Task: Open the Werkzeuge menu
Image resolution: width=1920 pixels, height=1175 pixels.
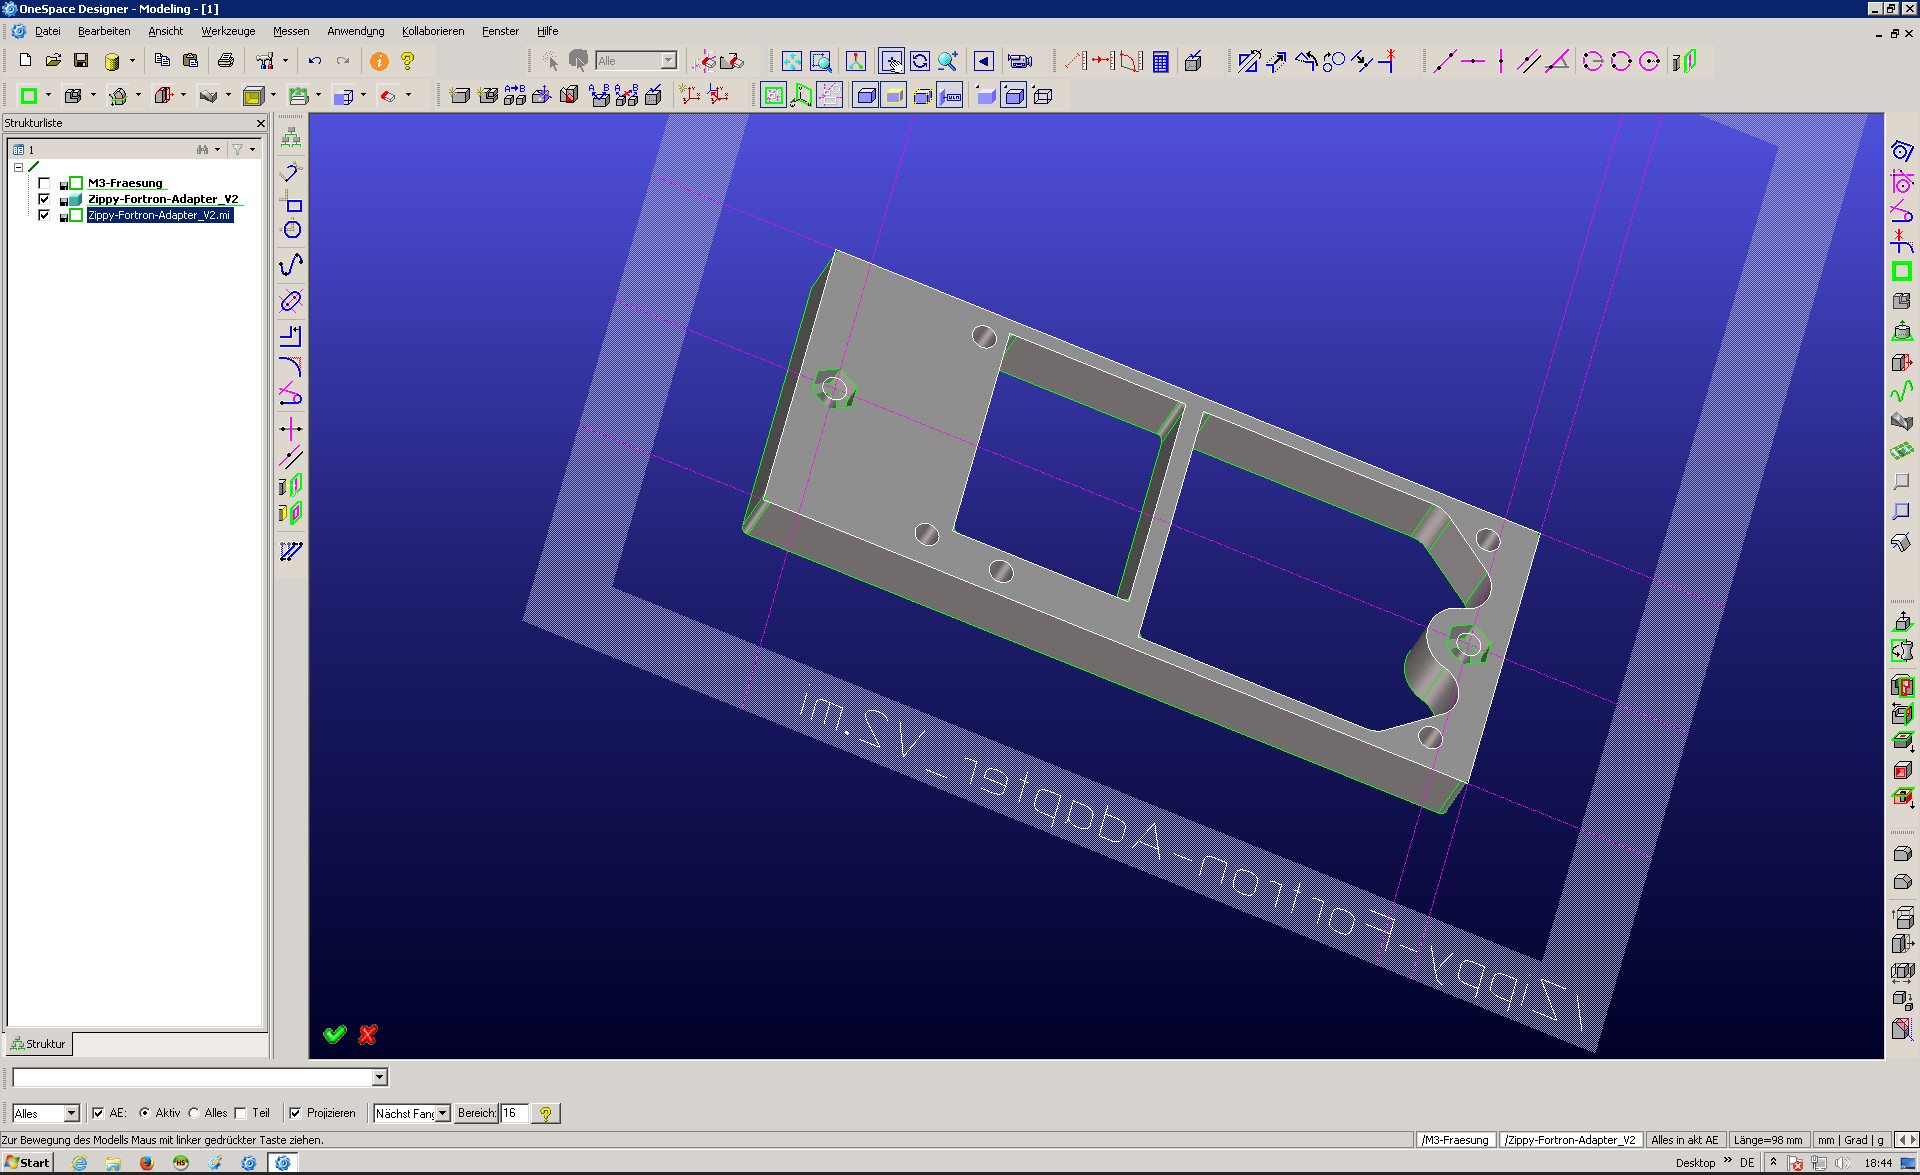Action: click(228, 31)
